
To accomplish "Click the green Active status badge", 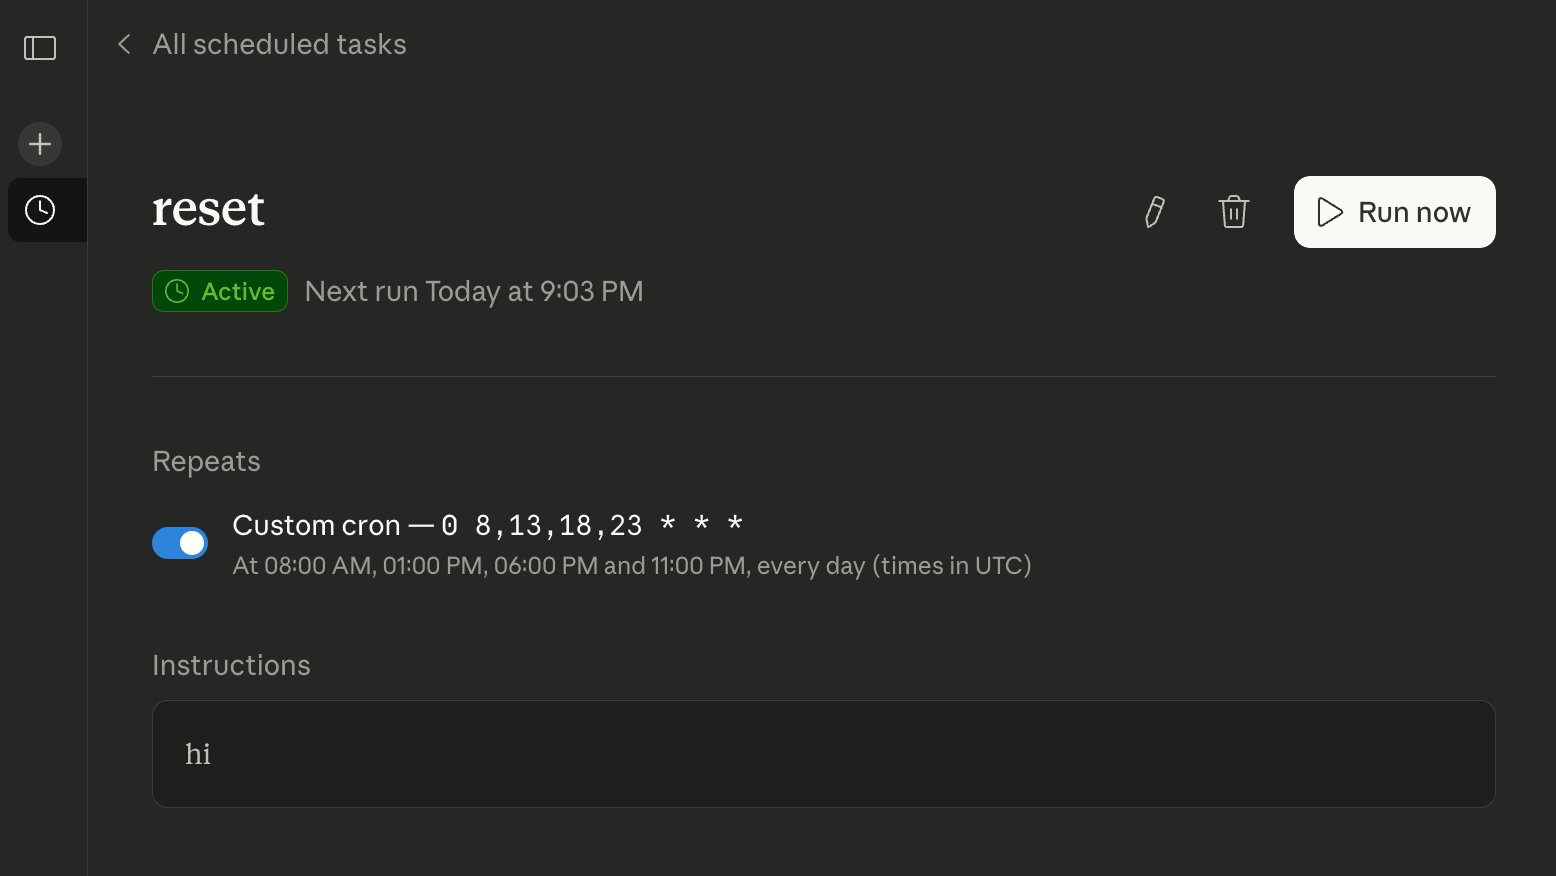I will pyautogui.click(x=220, y=291).
